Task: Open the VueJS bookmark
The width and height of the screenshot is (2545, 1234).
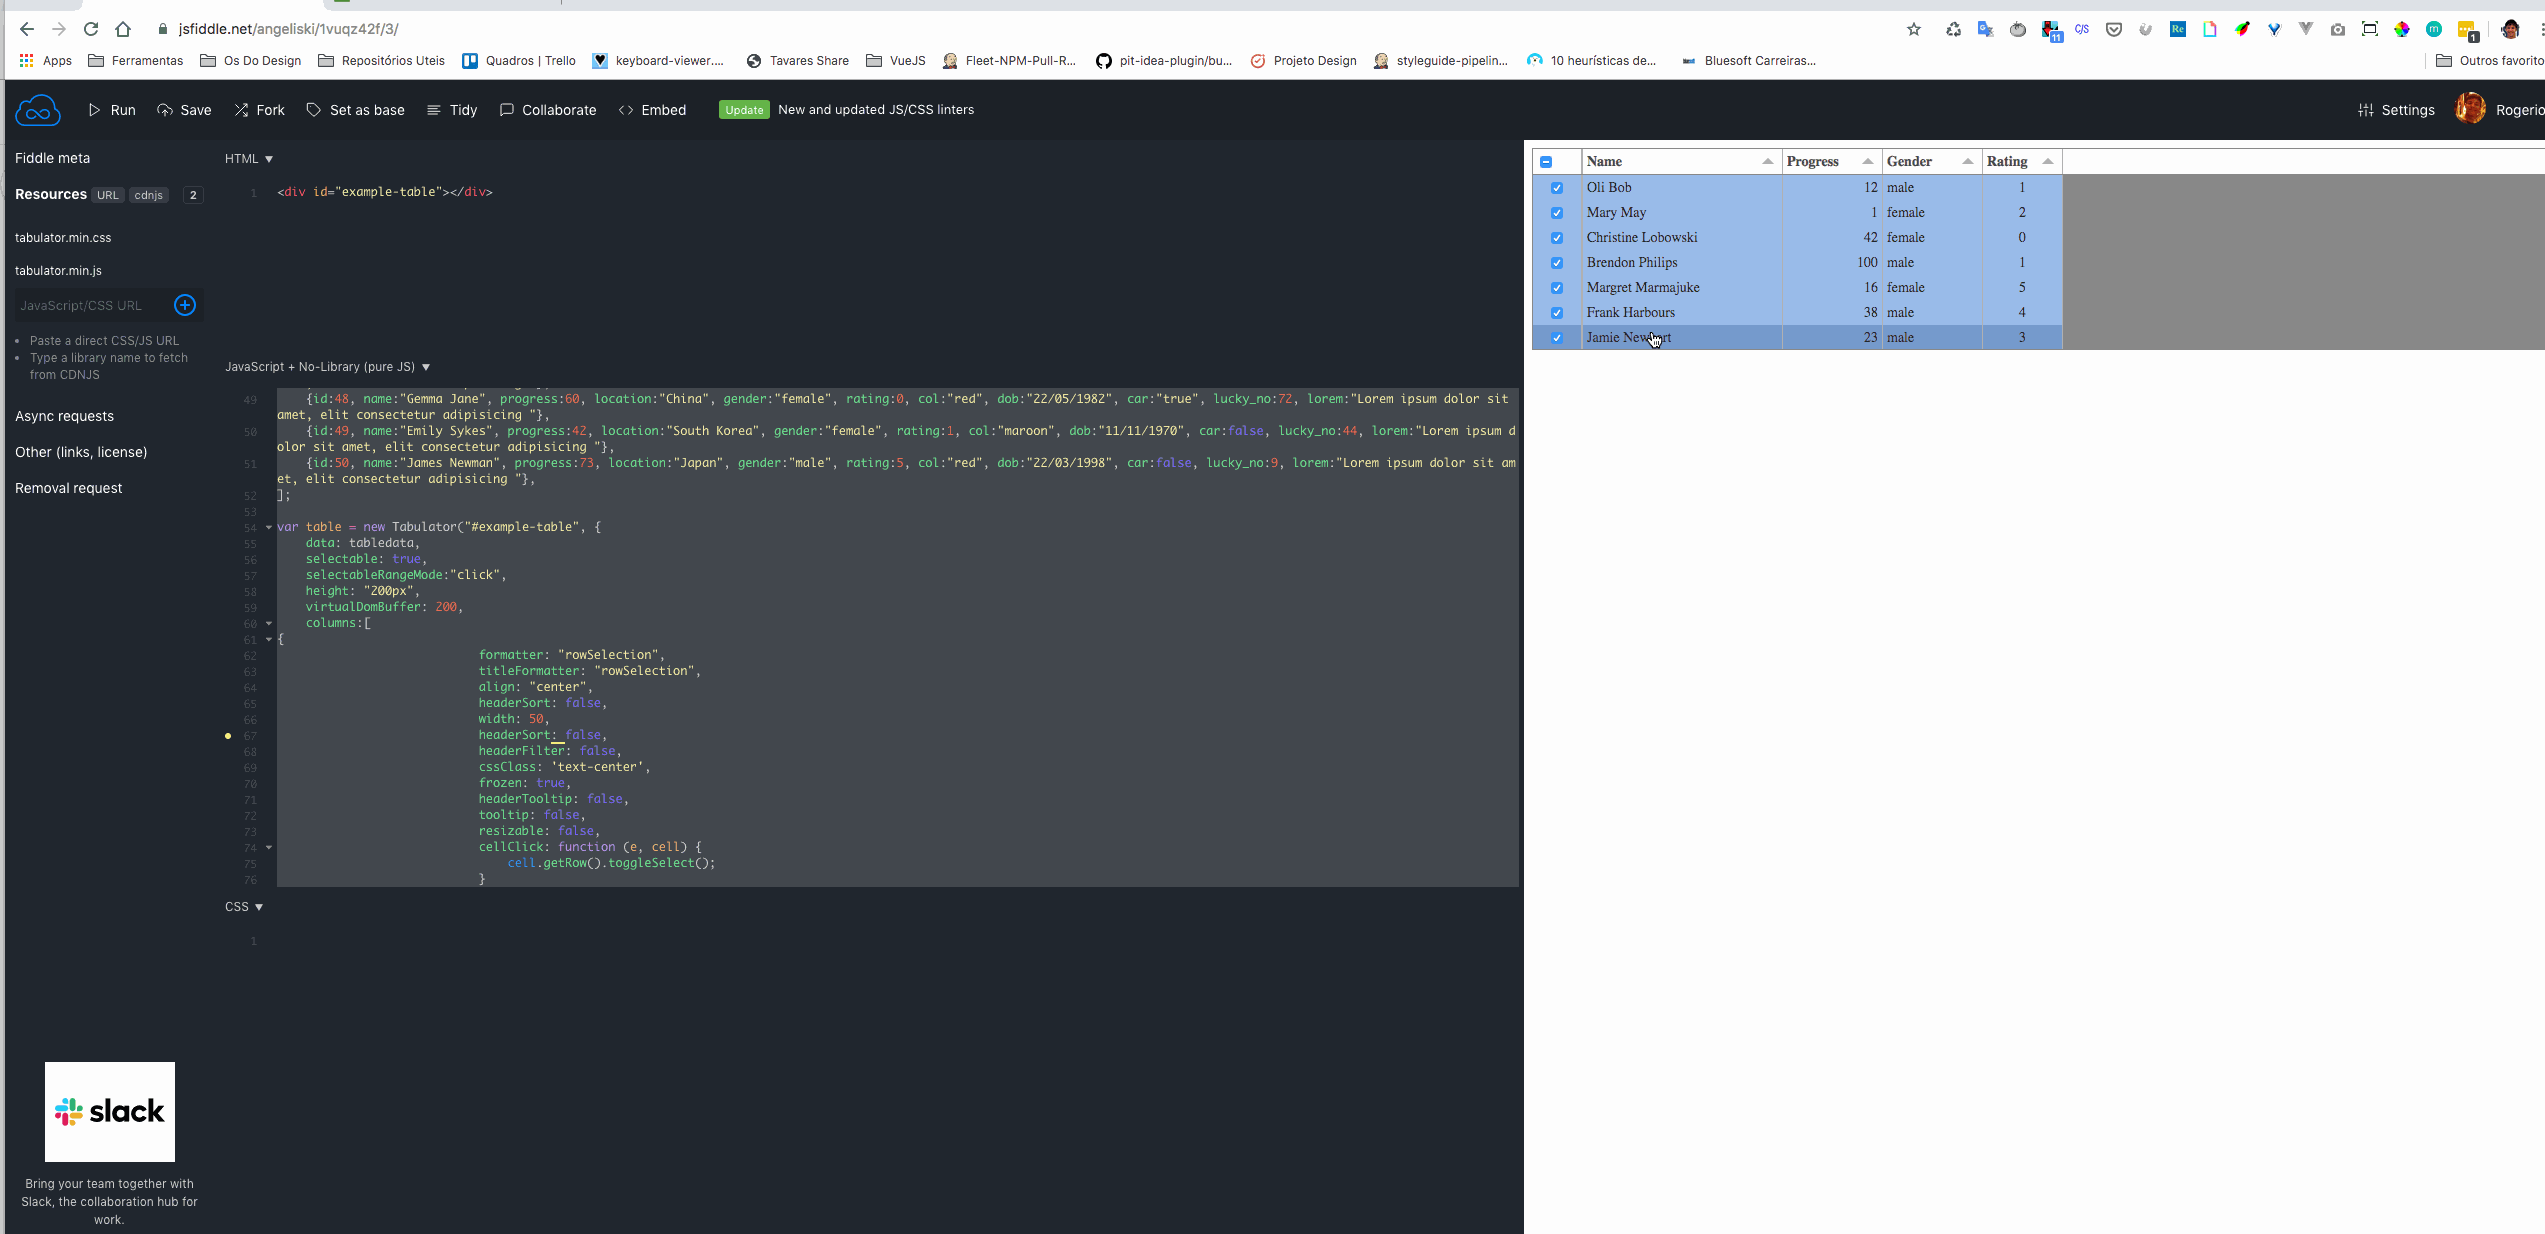Action: tap(895, 60)
